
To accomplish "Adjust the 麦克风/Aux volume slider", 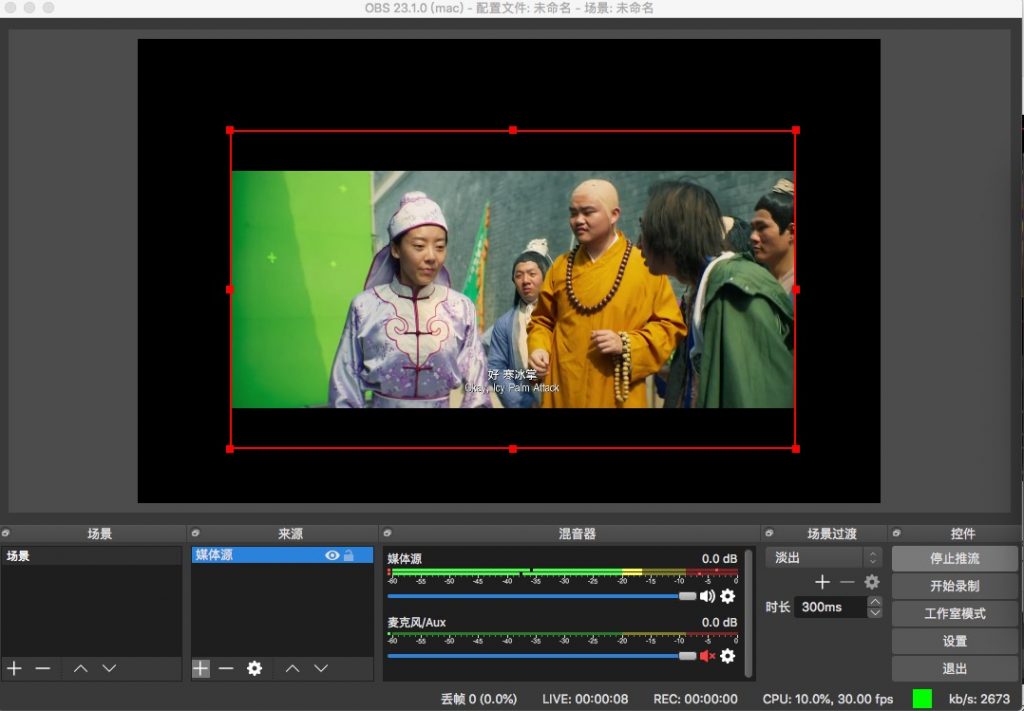I will tap(542, 656).
